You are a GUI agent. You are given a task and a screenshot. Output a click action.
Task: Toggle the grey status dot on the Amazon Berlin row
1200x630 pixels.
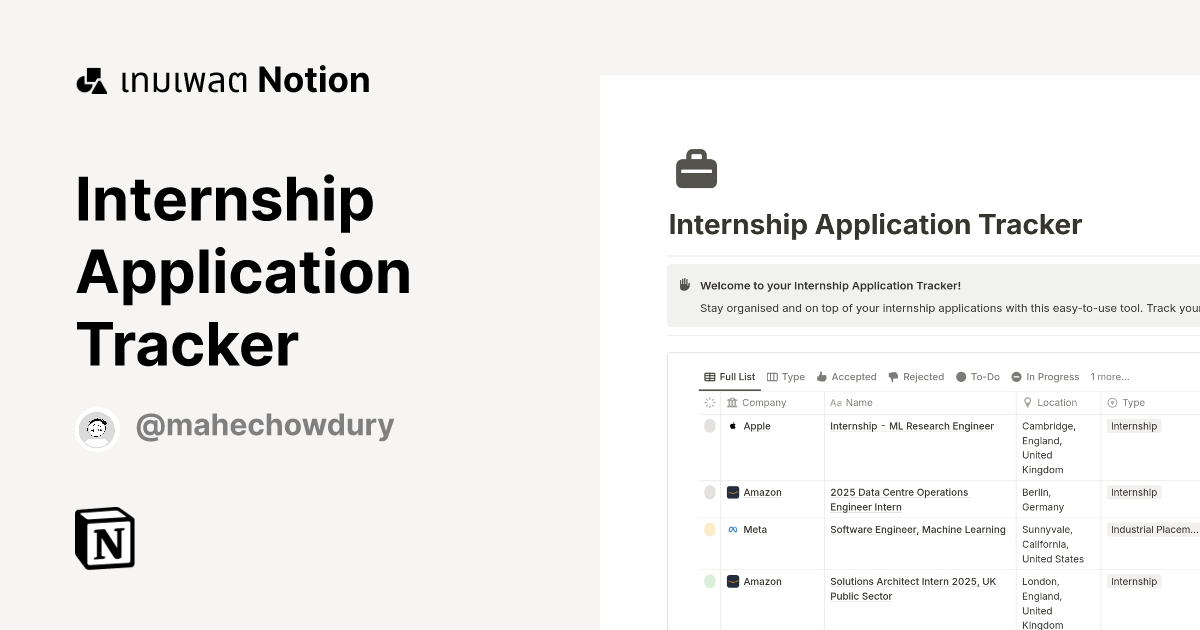click(x=709, y=492)
